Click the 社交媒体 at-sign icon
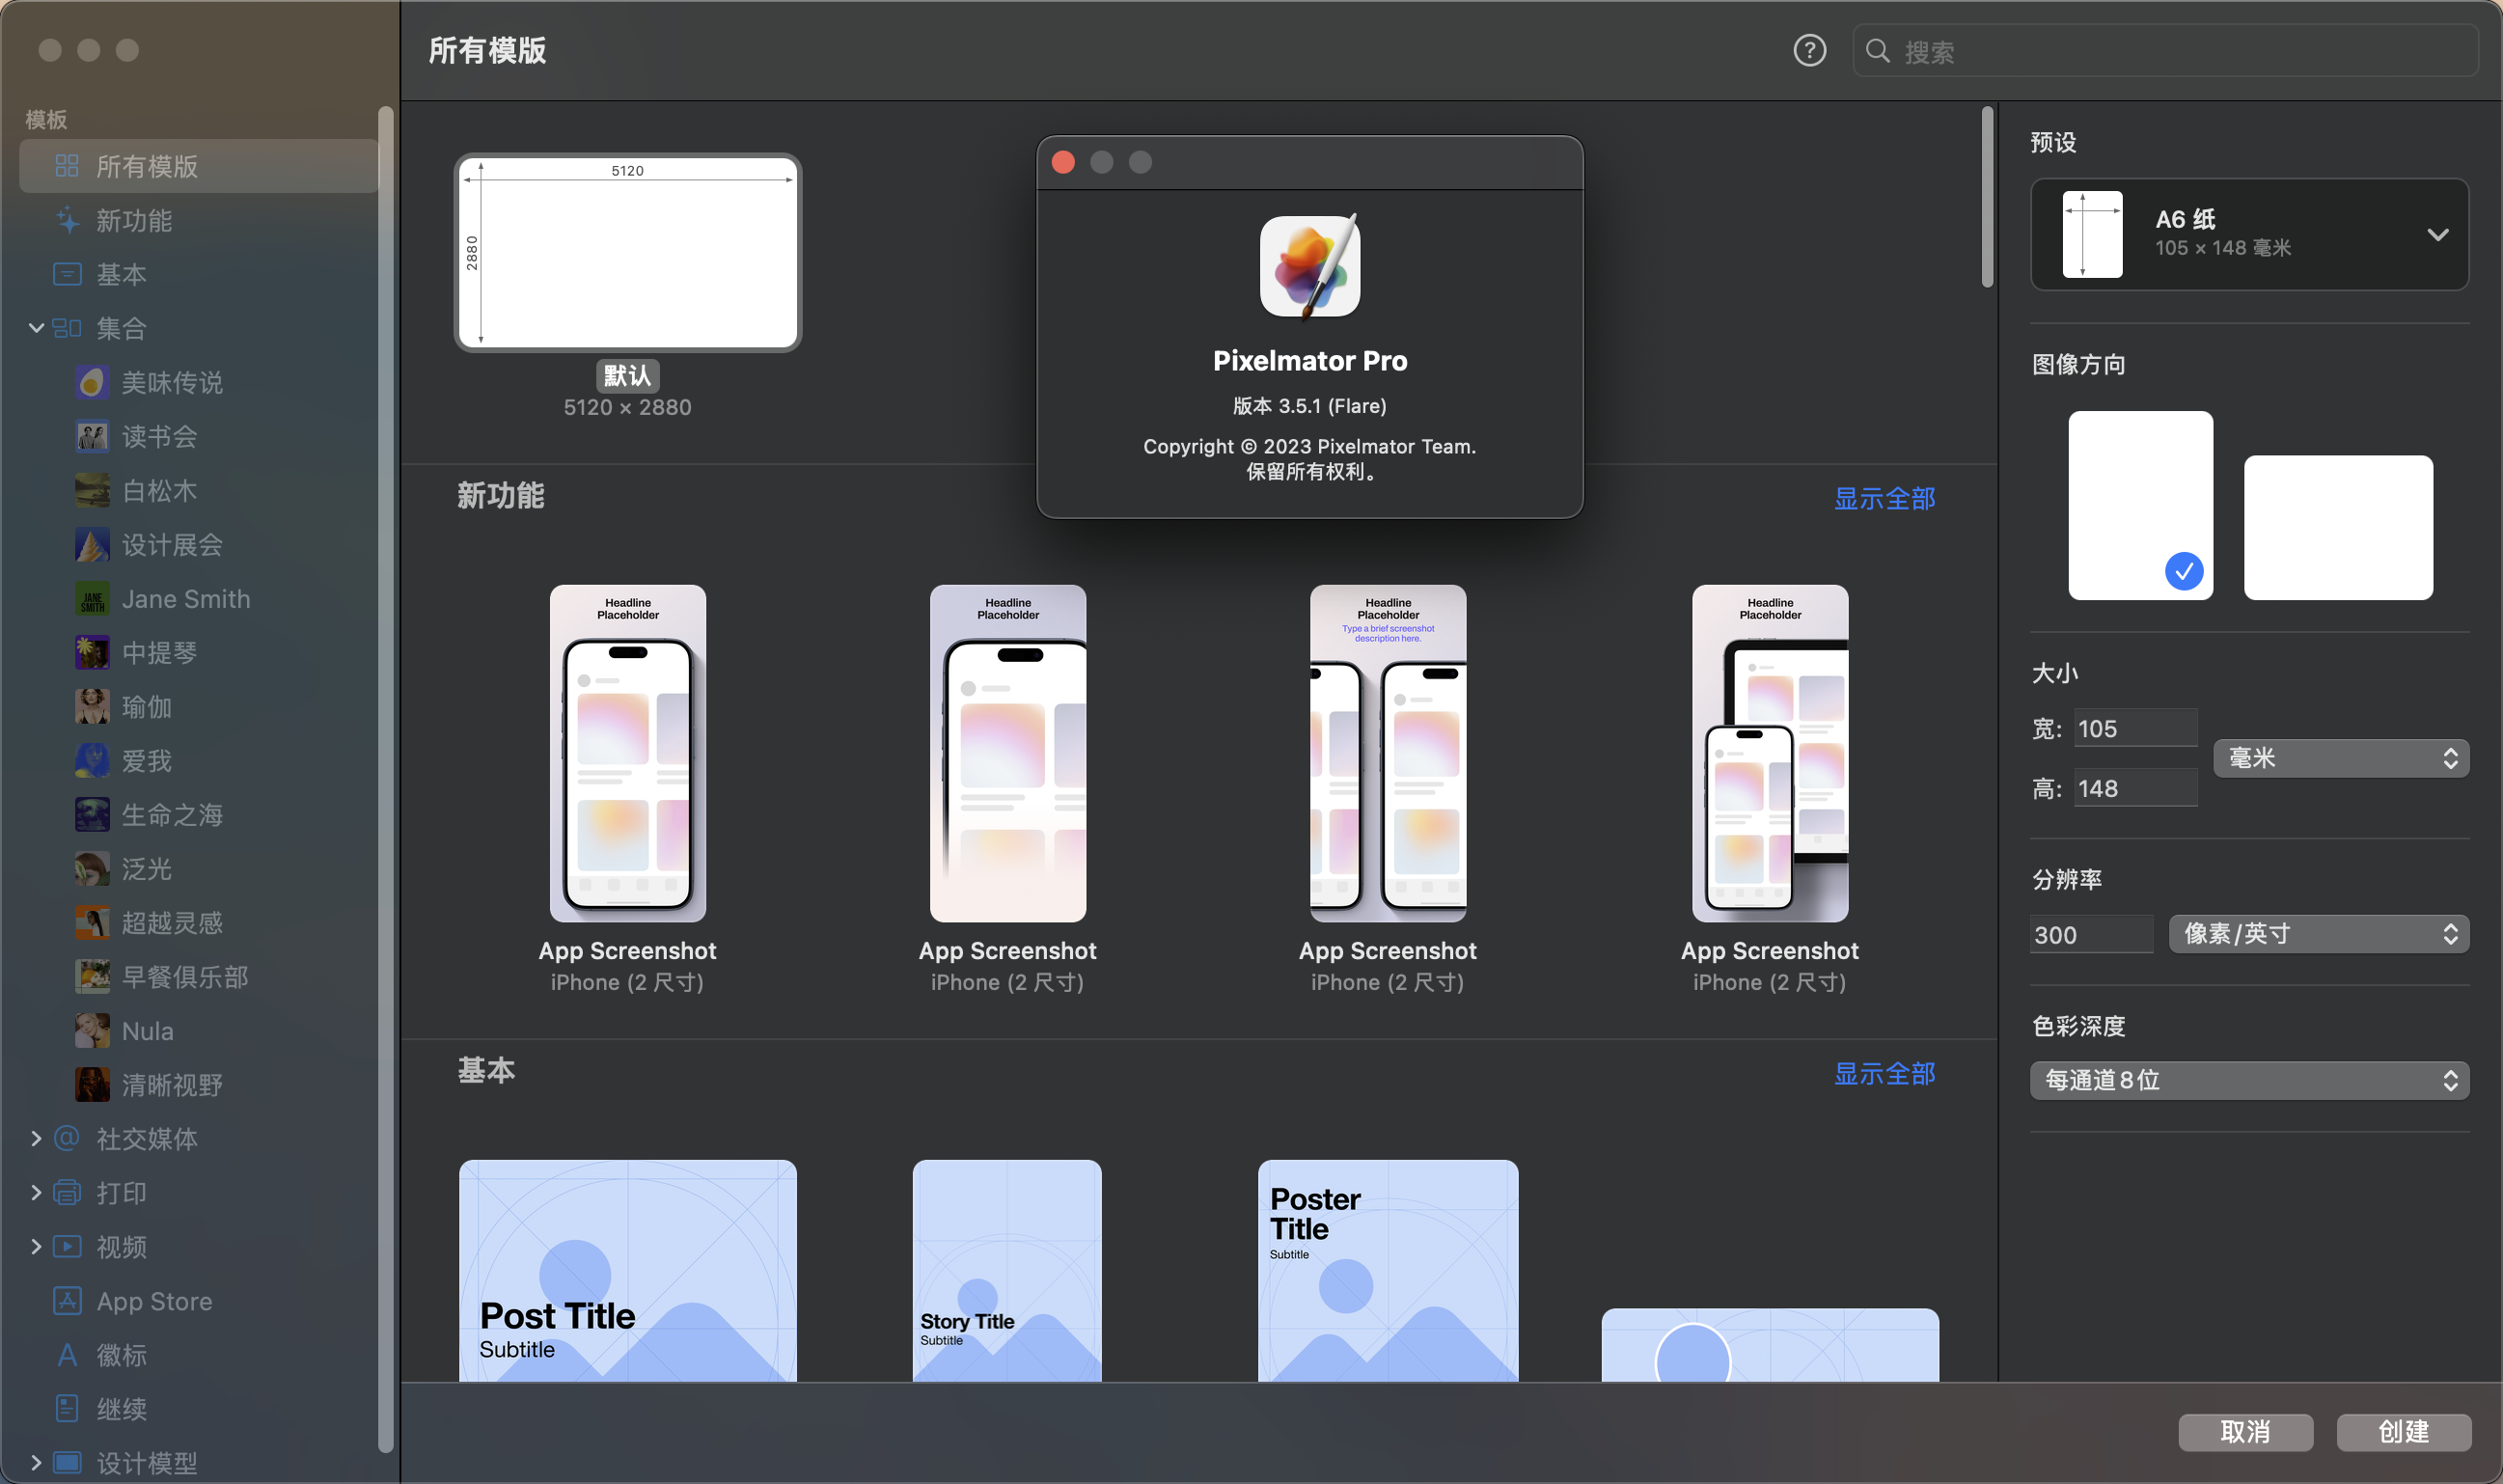This screenshot has height=1484, width=2503. [x=67, y=1138]
